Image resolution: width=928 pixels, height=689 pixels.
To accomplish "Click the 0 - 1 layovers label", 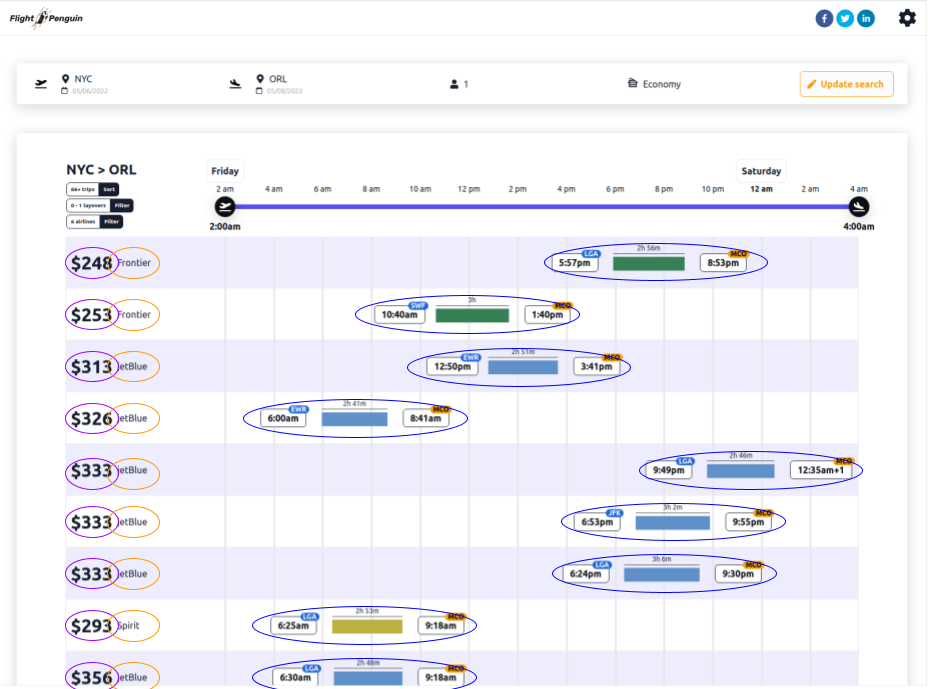I will pos(88,205).
